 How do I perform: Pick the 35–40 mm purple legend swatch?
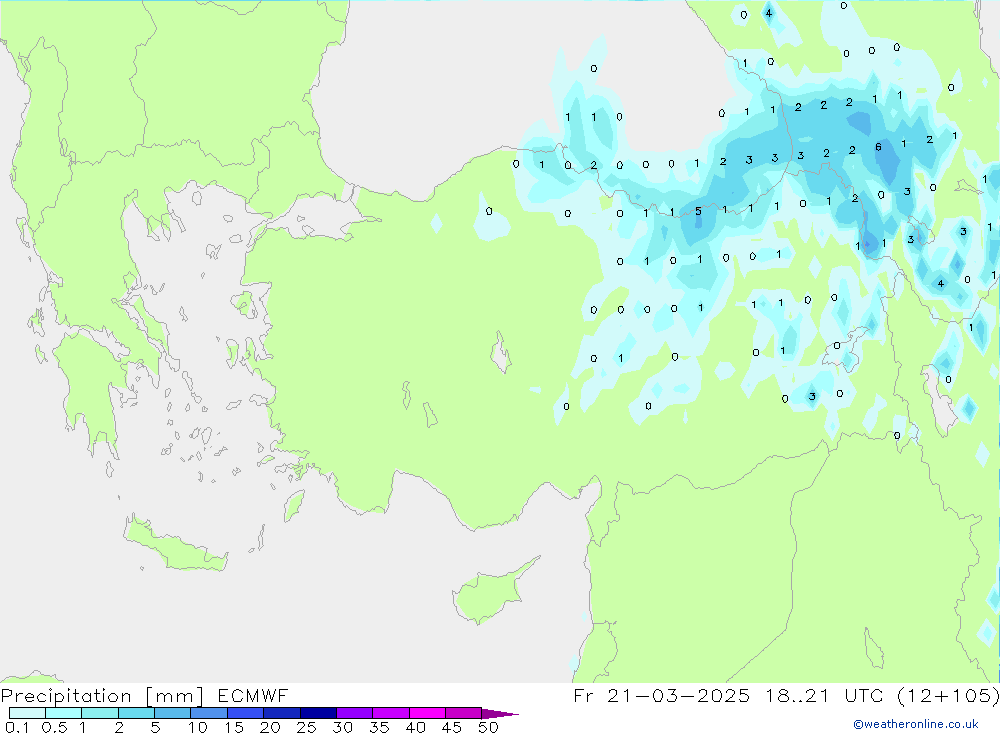coord(390,713)
